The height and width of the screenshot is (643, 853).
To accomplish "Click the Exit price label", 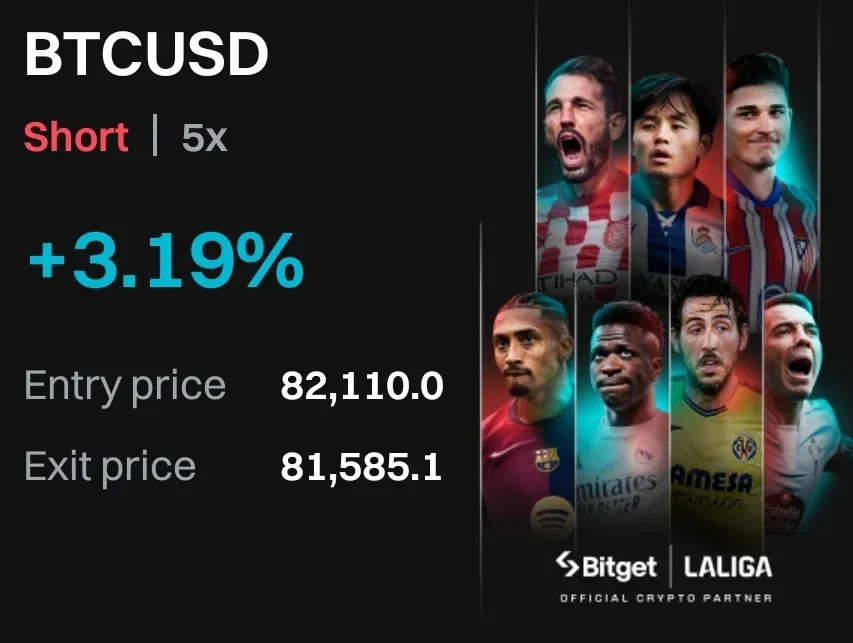I will pos(110,466).
